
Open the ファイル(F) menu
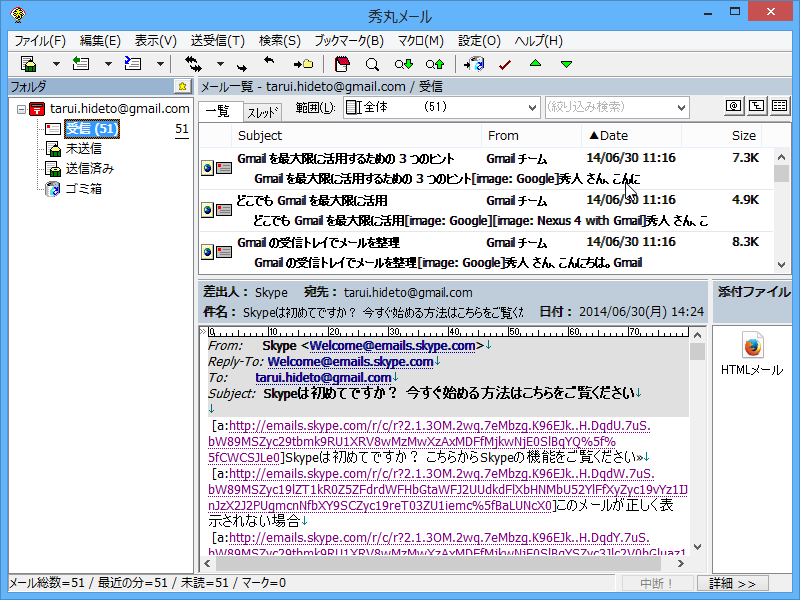tap(40, 41)
